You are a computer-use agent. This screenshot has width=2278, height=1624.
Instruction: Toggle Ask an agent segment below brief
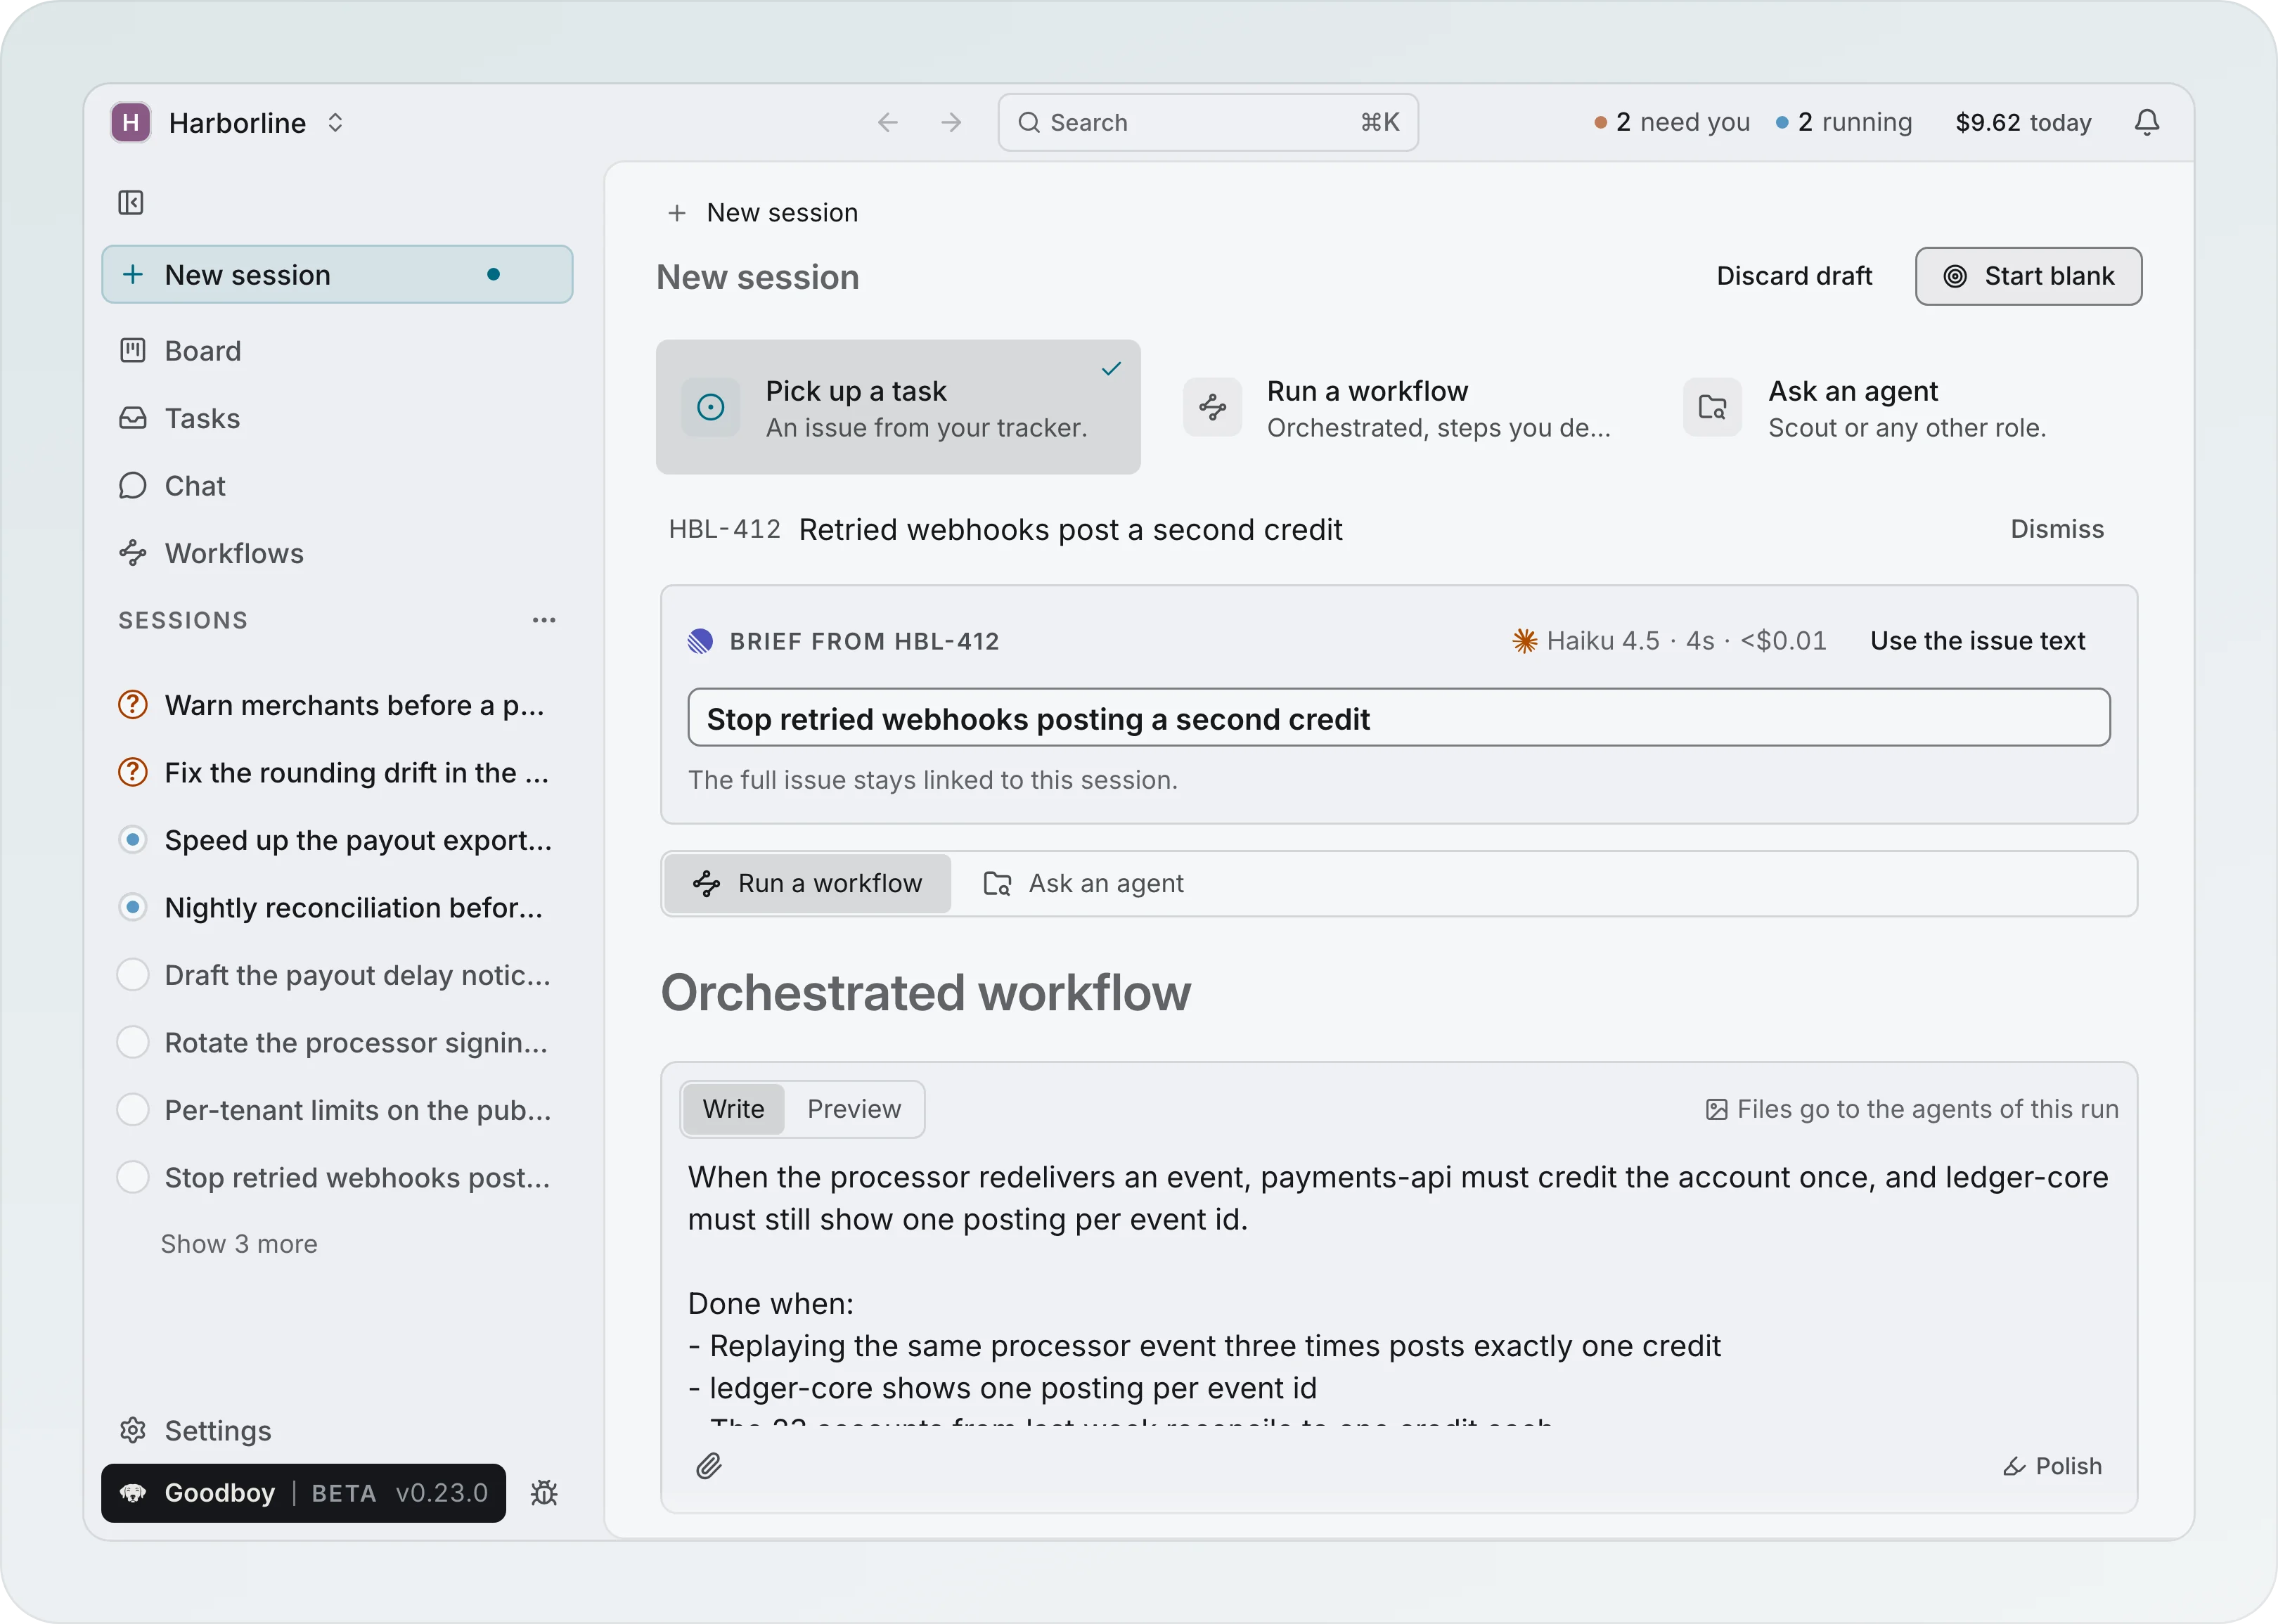click(x=1083, y=883)
